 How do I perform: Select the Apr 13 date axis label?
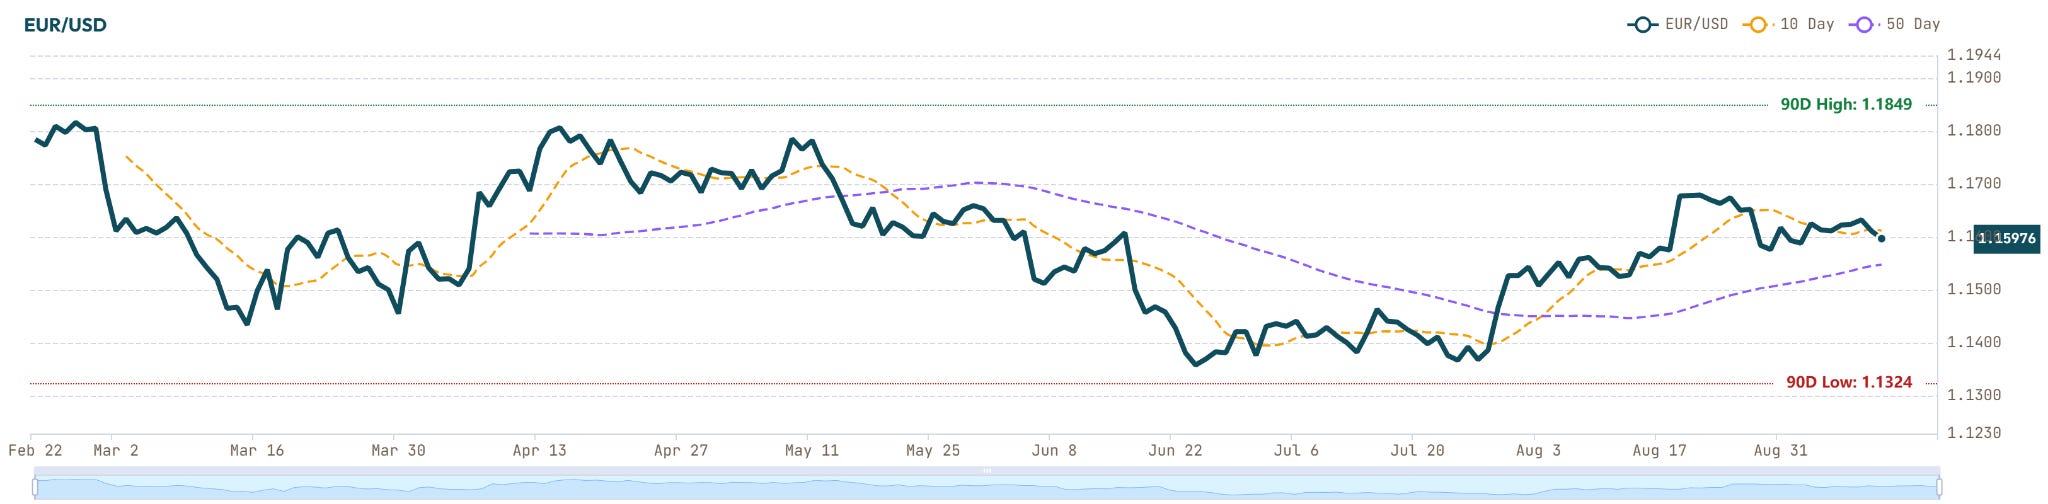click(x=539, y=451)
